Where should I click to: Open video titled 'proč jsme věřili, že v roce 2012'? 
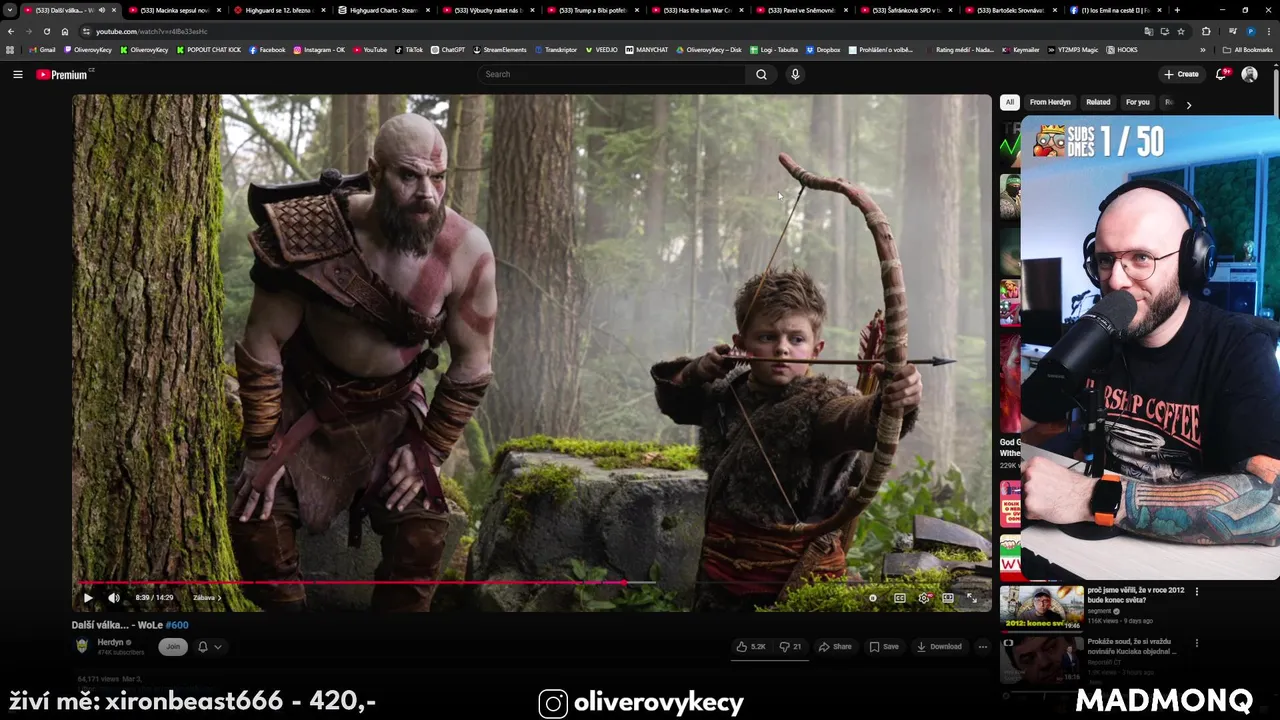tap(1135, 594)
